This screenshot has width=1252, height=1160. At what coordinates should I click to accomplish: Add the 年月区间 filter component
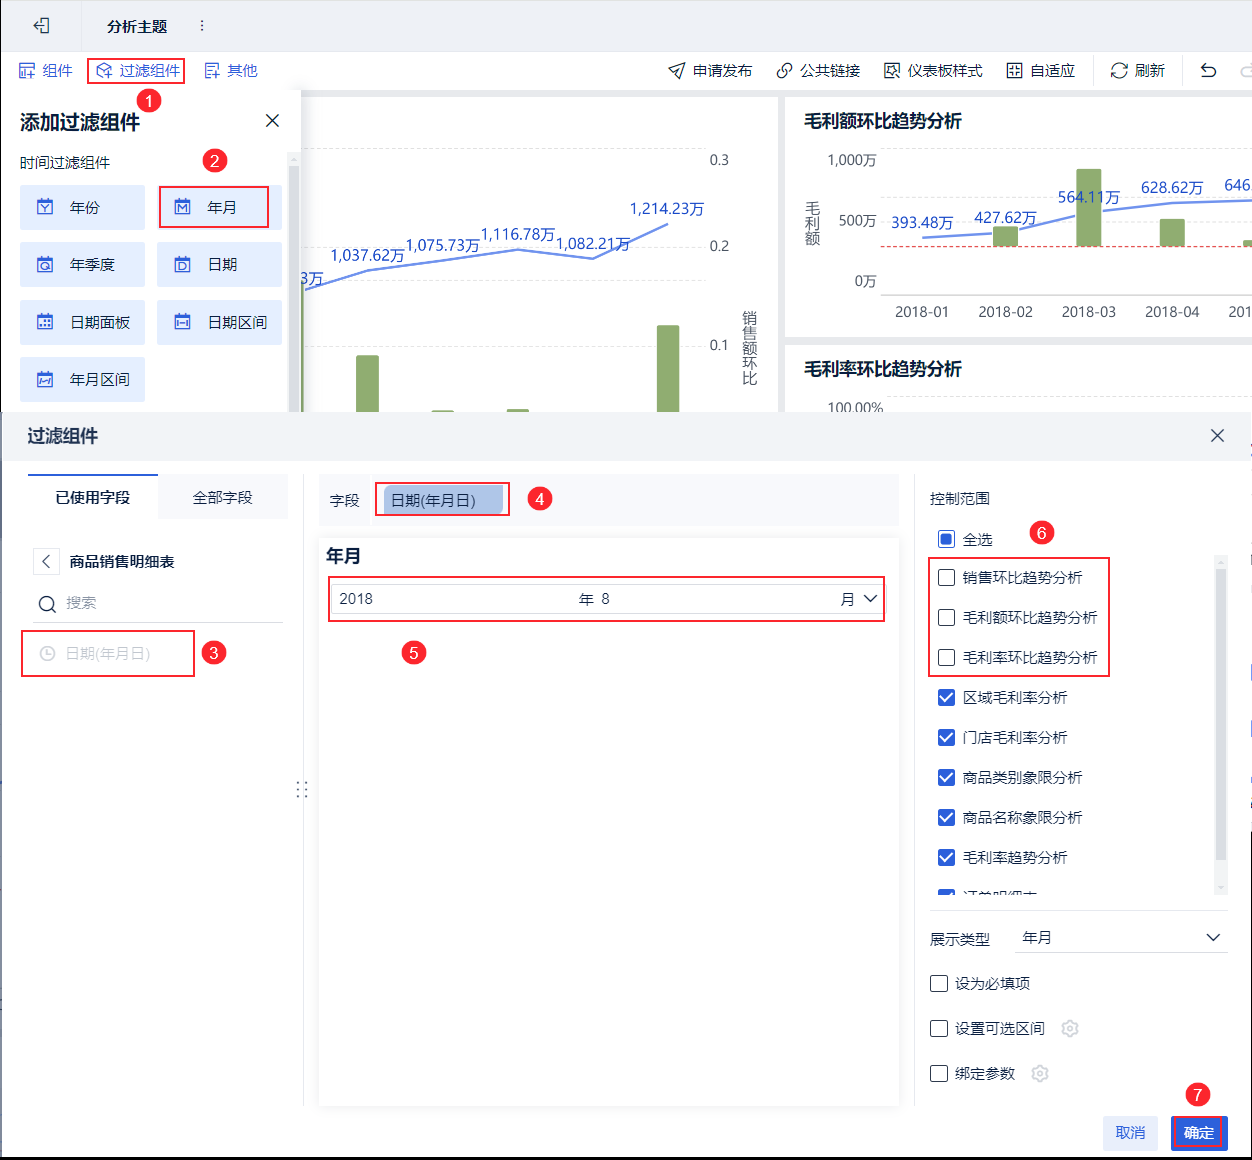tap(82, 380)
